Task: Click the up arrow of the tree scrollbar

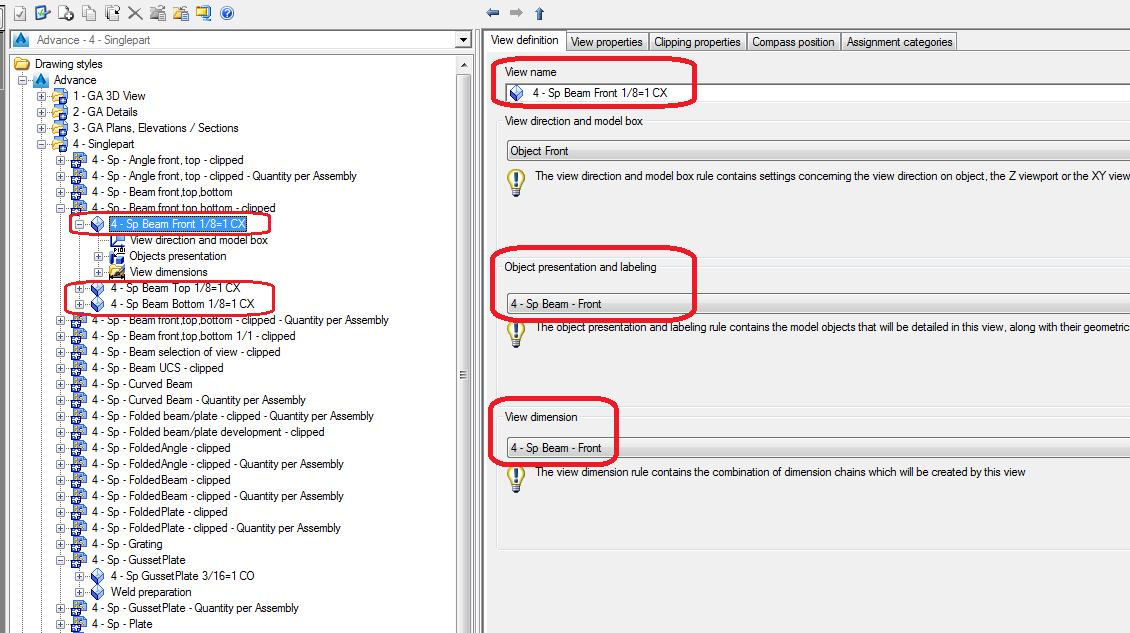Action: (463, 65)
